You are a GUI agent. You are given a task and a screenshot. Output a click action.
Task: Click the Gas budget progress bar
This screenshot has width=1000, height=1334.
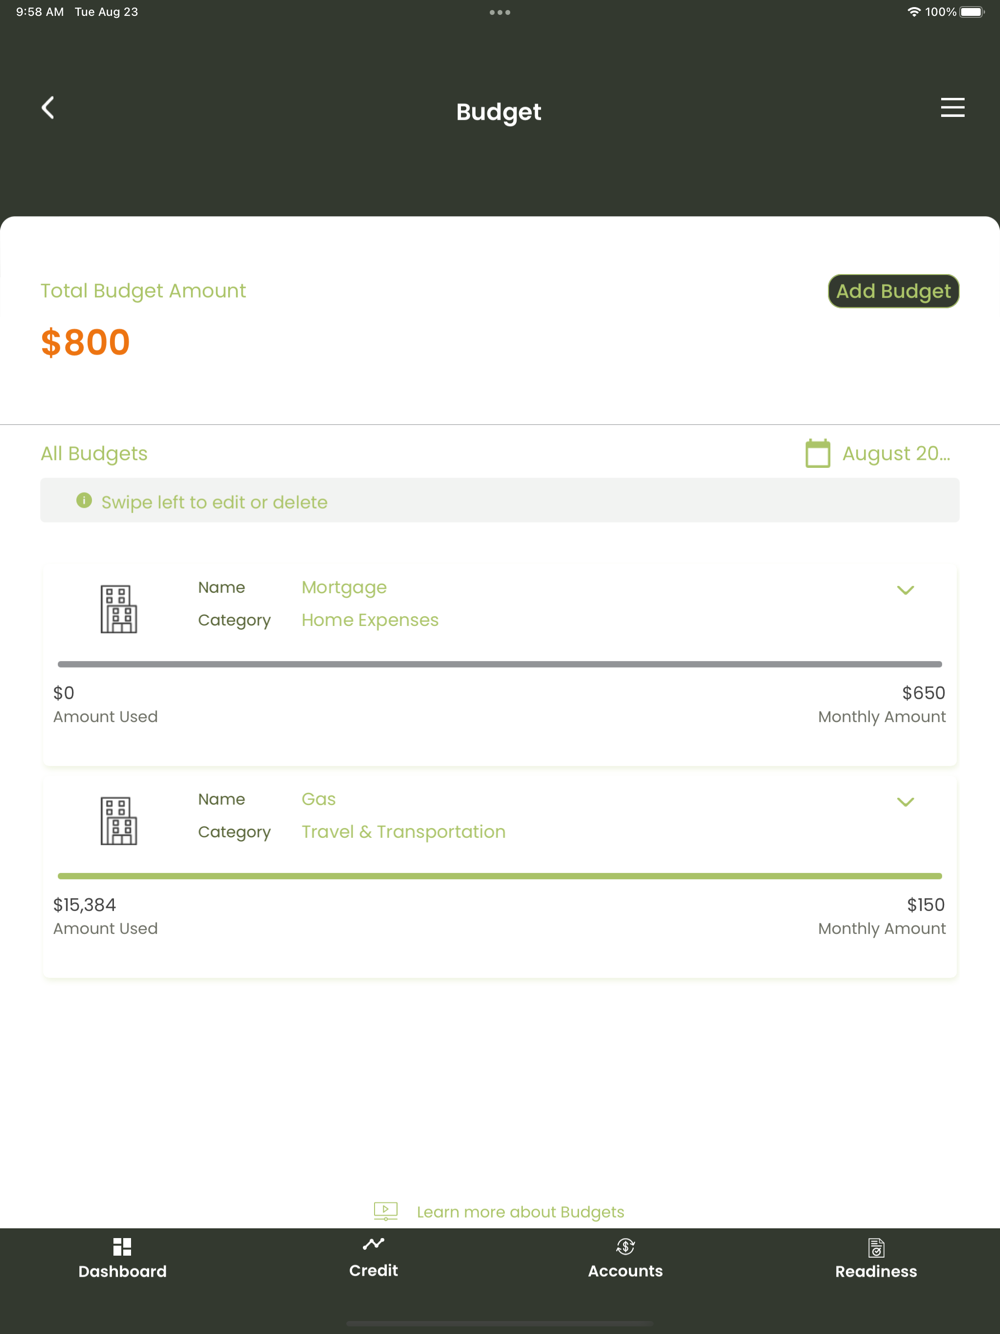[x=500, y=876]
